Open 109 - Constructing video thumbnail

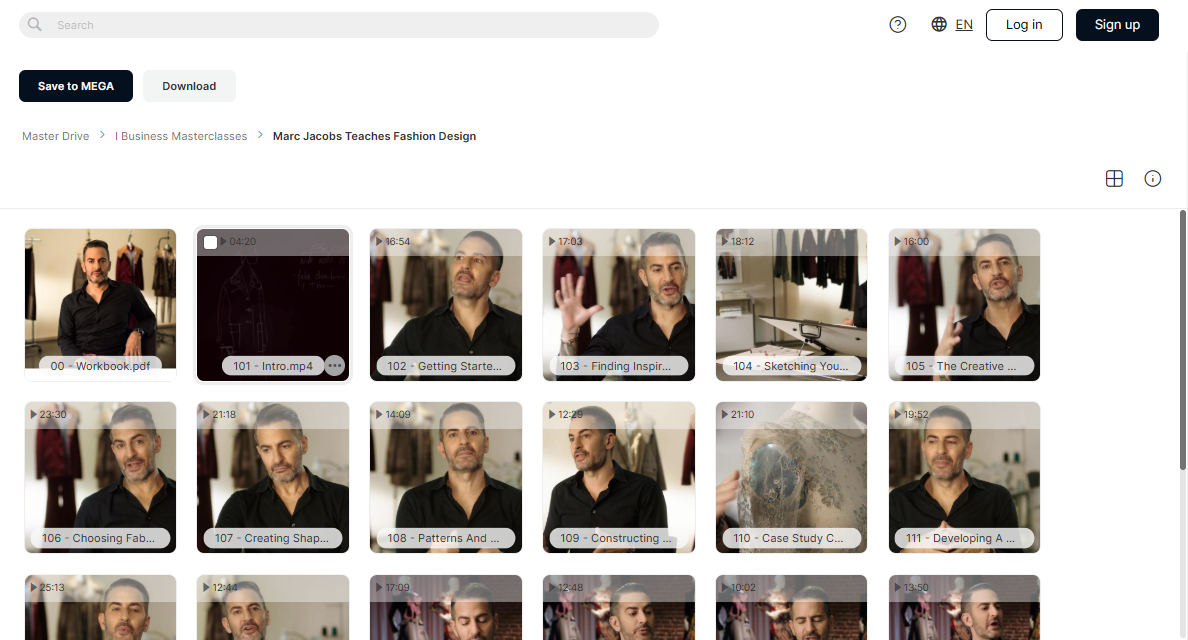point(618,477)
